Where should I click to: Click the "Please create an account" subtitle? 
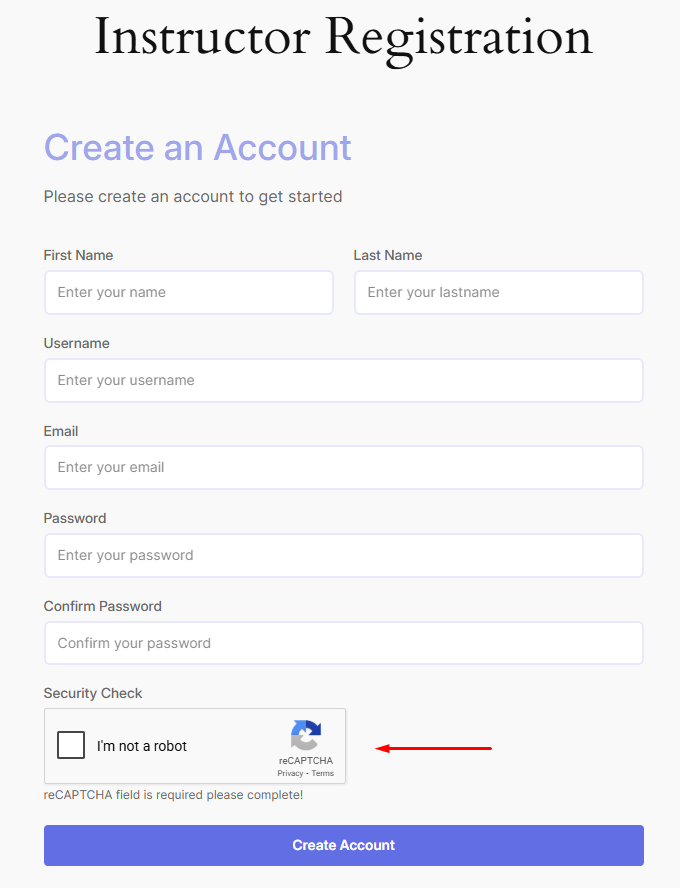(193, 197)
